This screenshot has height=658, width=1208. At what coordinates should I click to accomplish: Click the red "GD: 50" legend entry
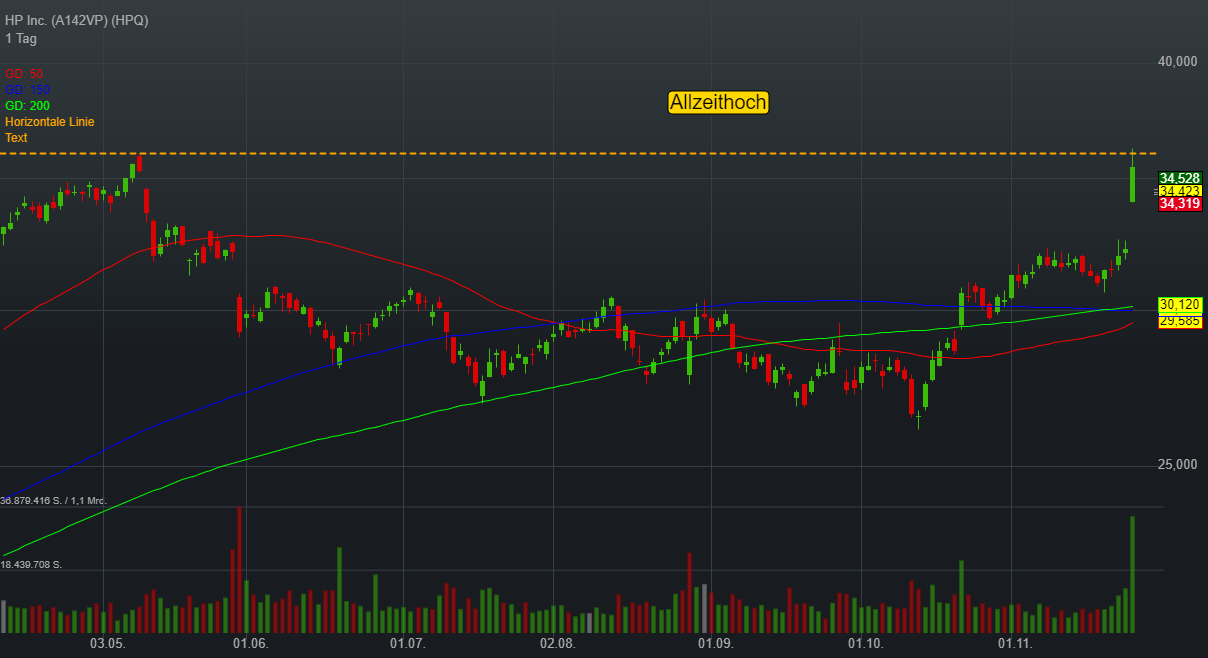[x=24, y=74]
